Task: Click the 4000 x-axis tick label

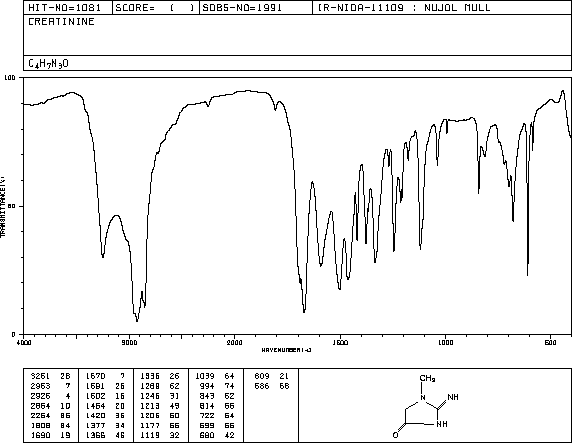Action: pyautogui.click(x=24, y=342)
